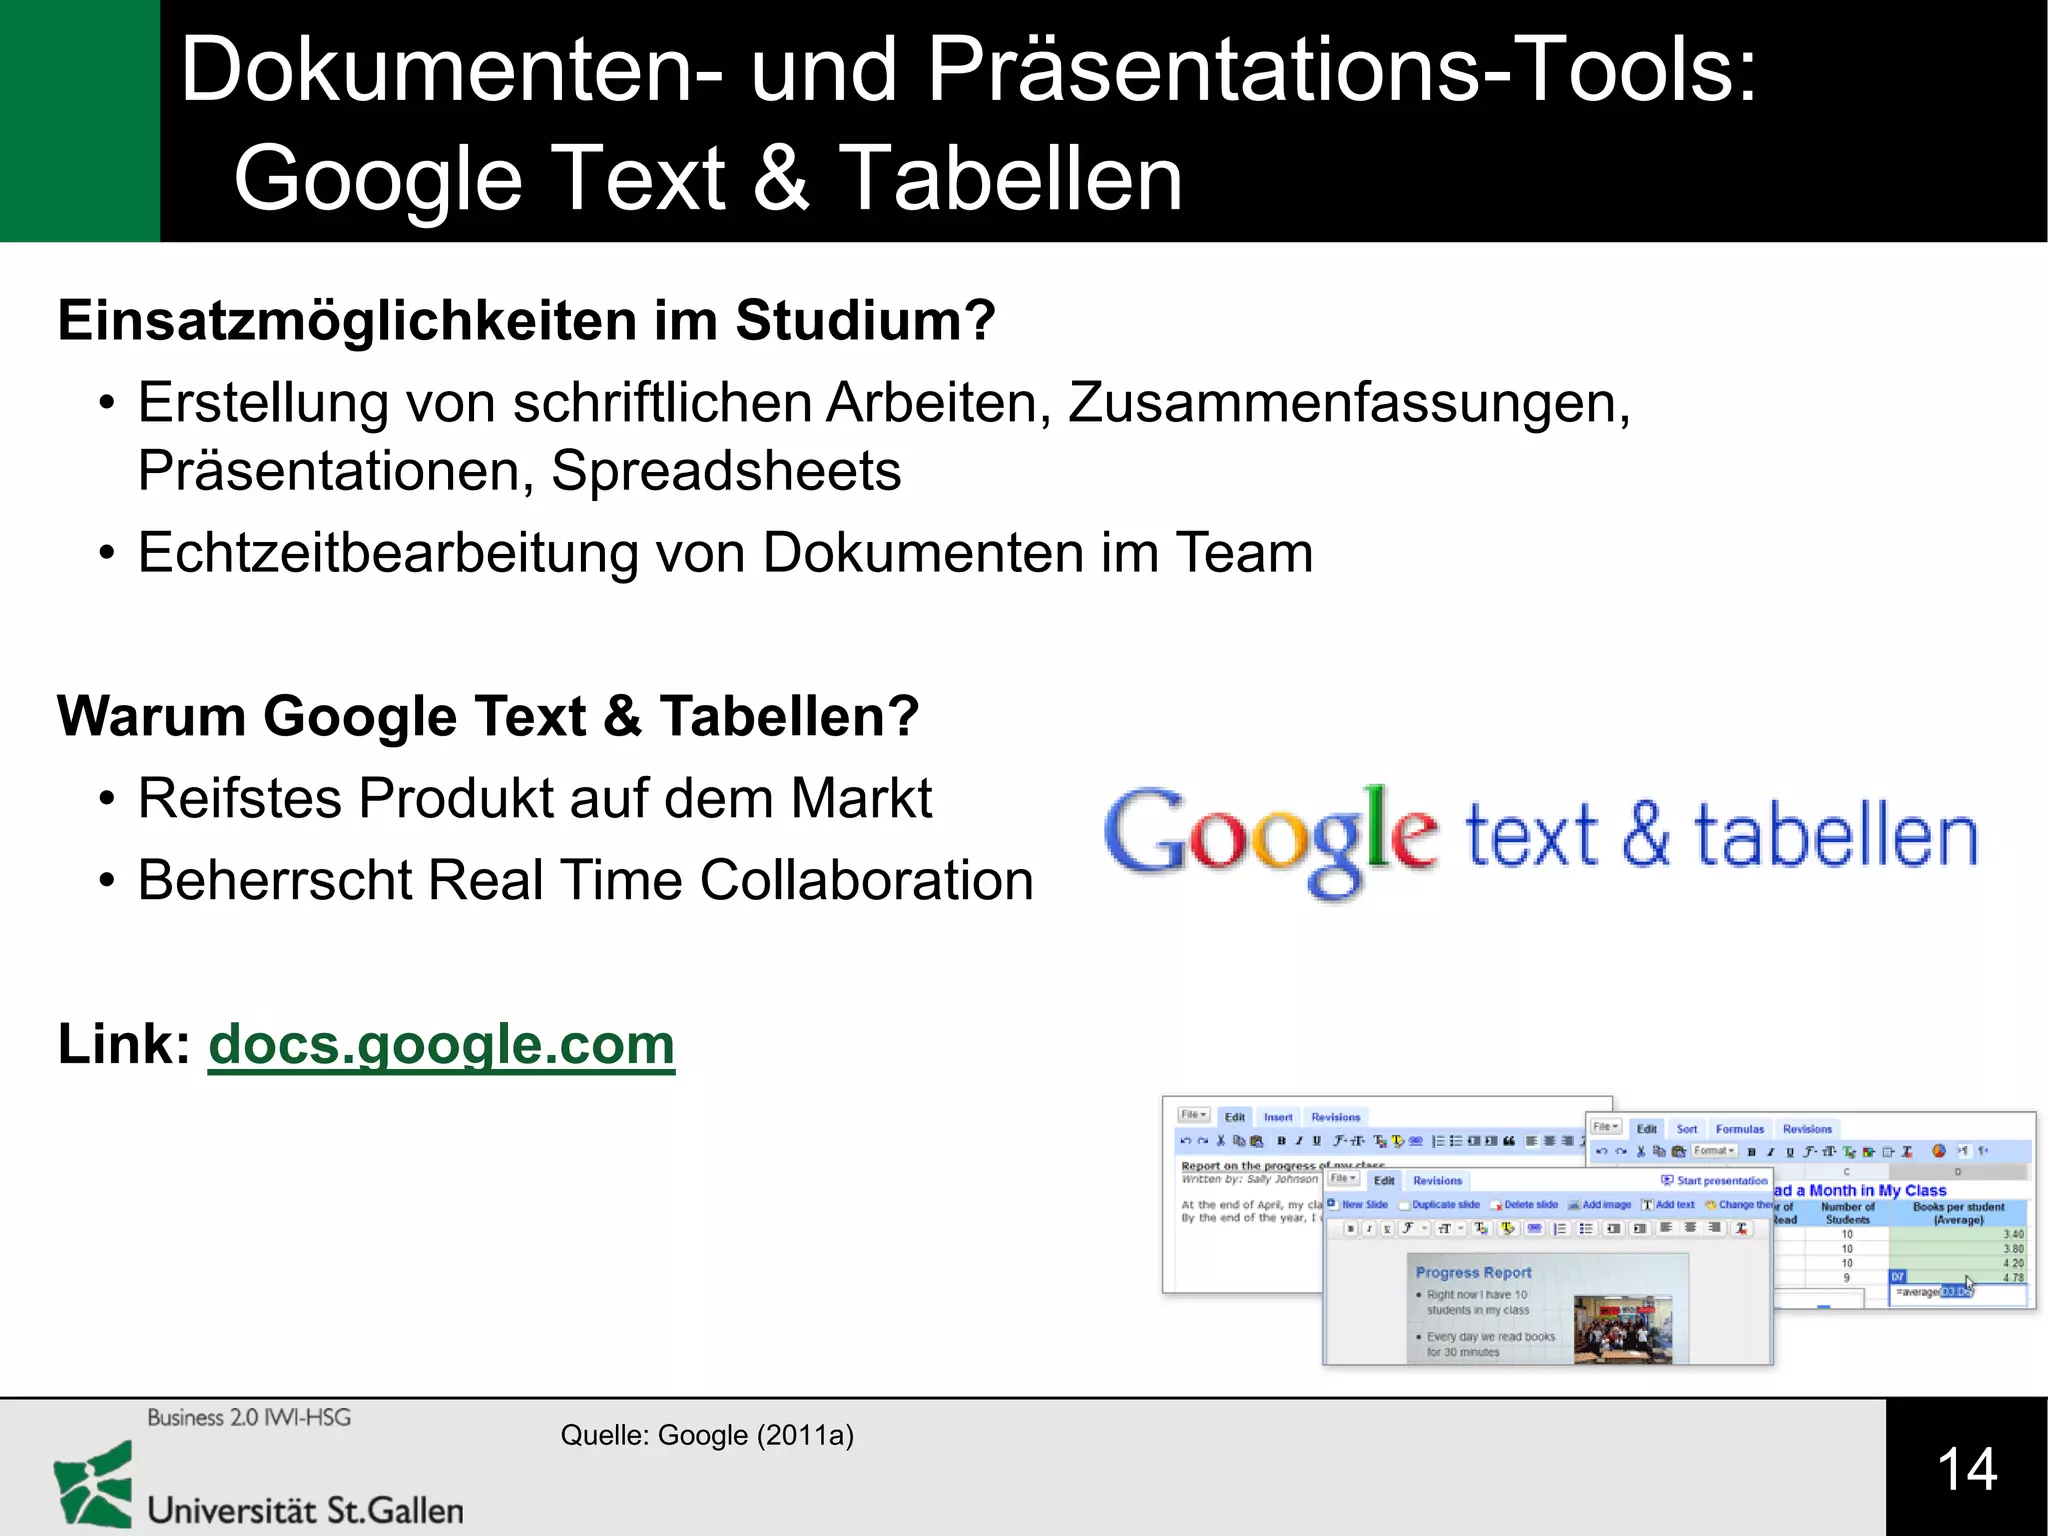Open File dropdown in the spreadsheet window
Viewport: 2048px width, 1536px height.
[x=1606, y=1127]
